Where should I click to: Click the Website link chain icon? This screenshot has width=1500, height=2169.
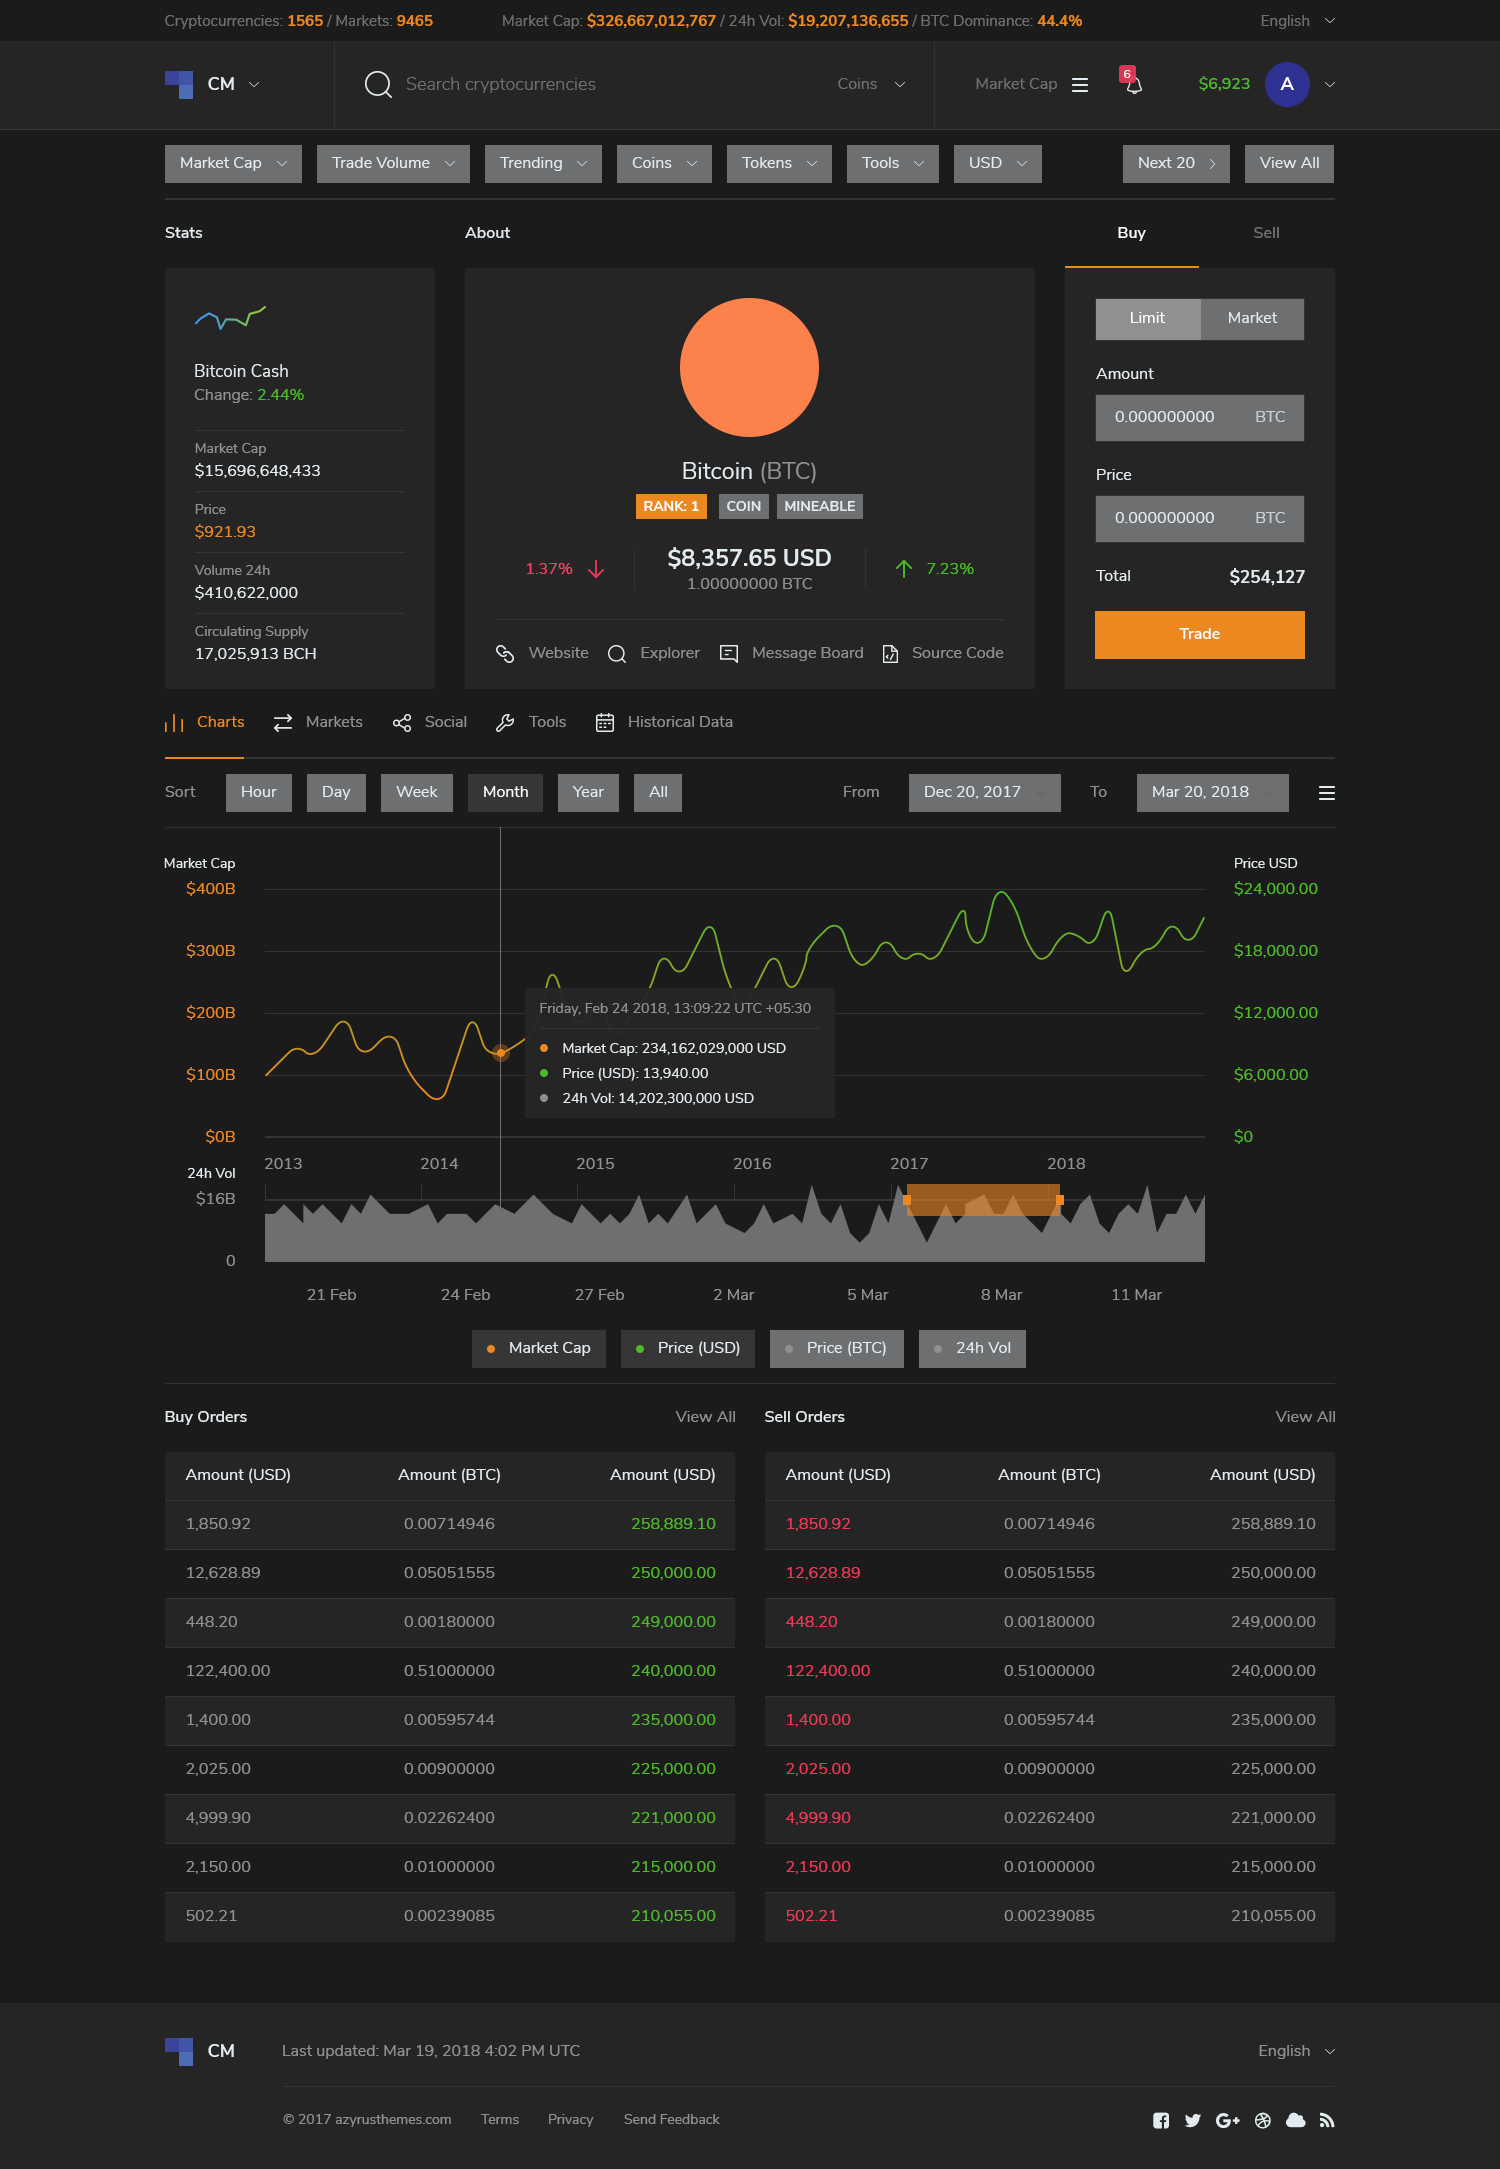pyautogui.click(x=505, y=653)
